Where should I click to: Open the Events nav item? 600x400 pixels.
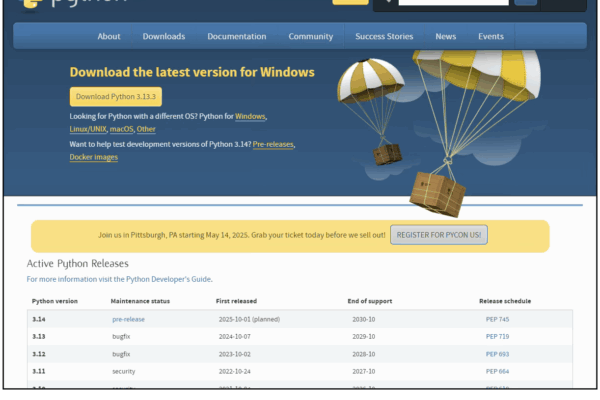(491, 37)
